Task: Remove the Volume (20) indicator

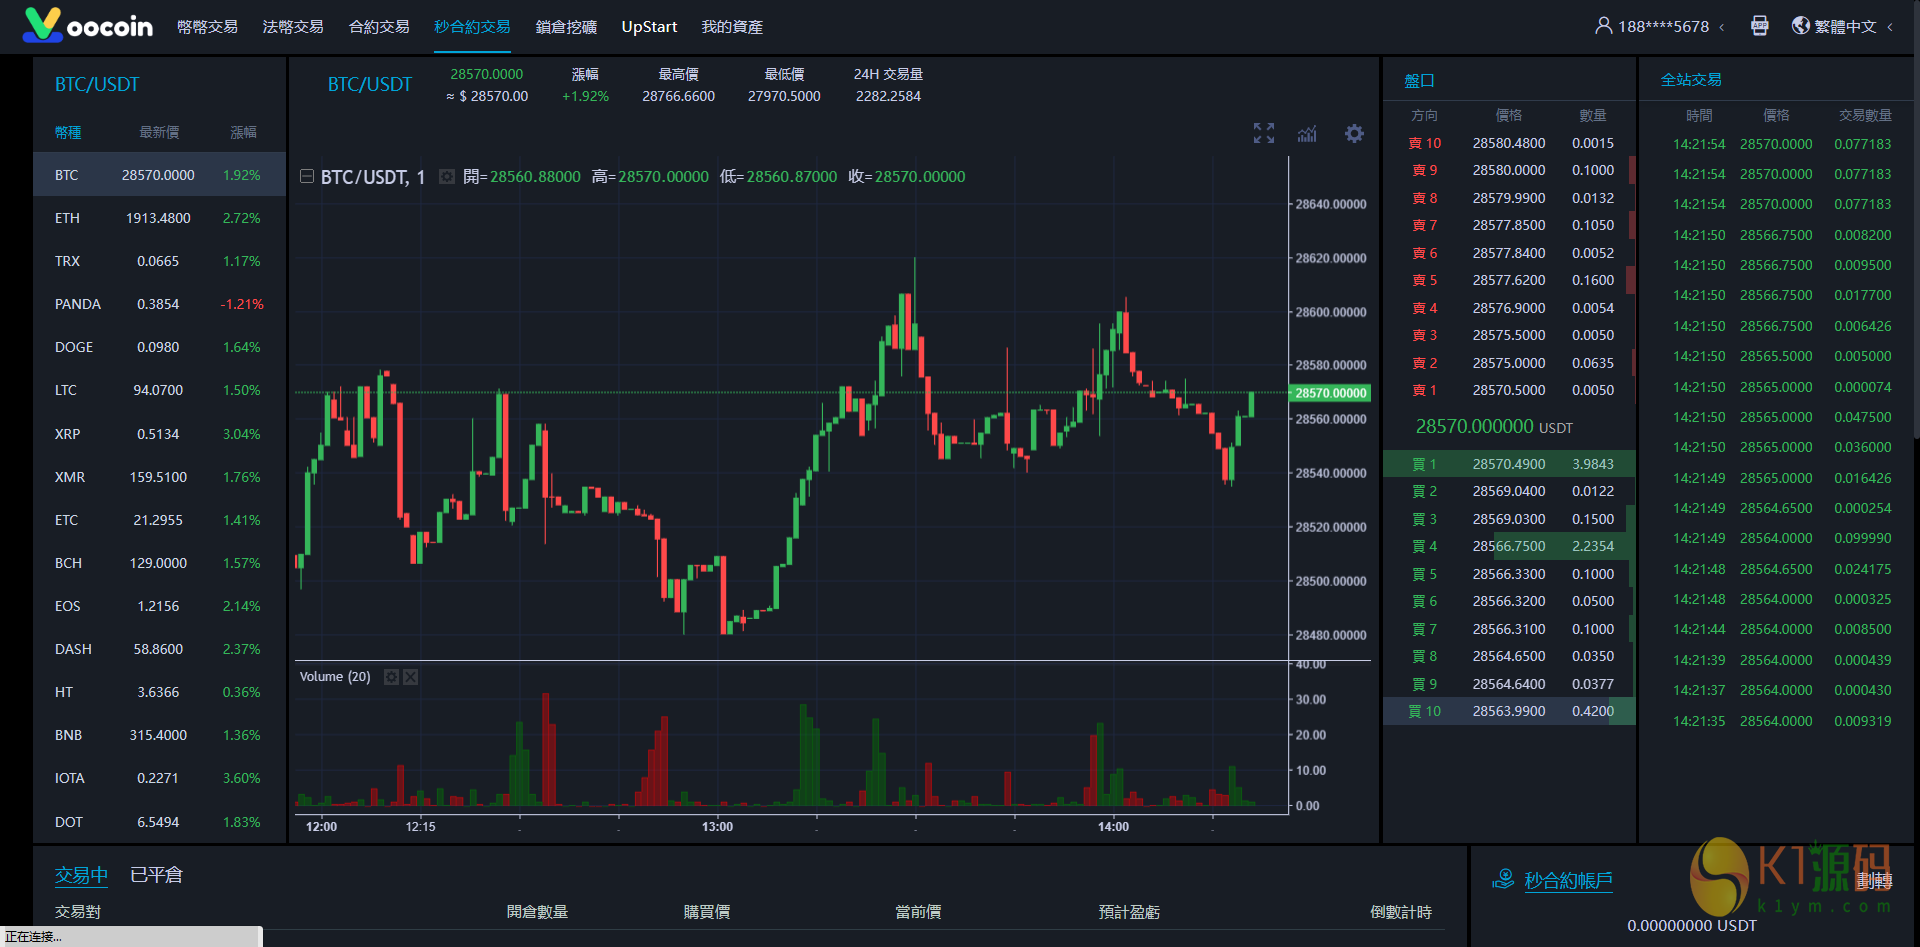Action: click(x=410, y=677)
